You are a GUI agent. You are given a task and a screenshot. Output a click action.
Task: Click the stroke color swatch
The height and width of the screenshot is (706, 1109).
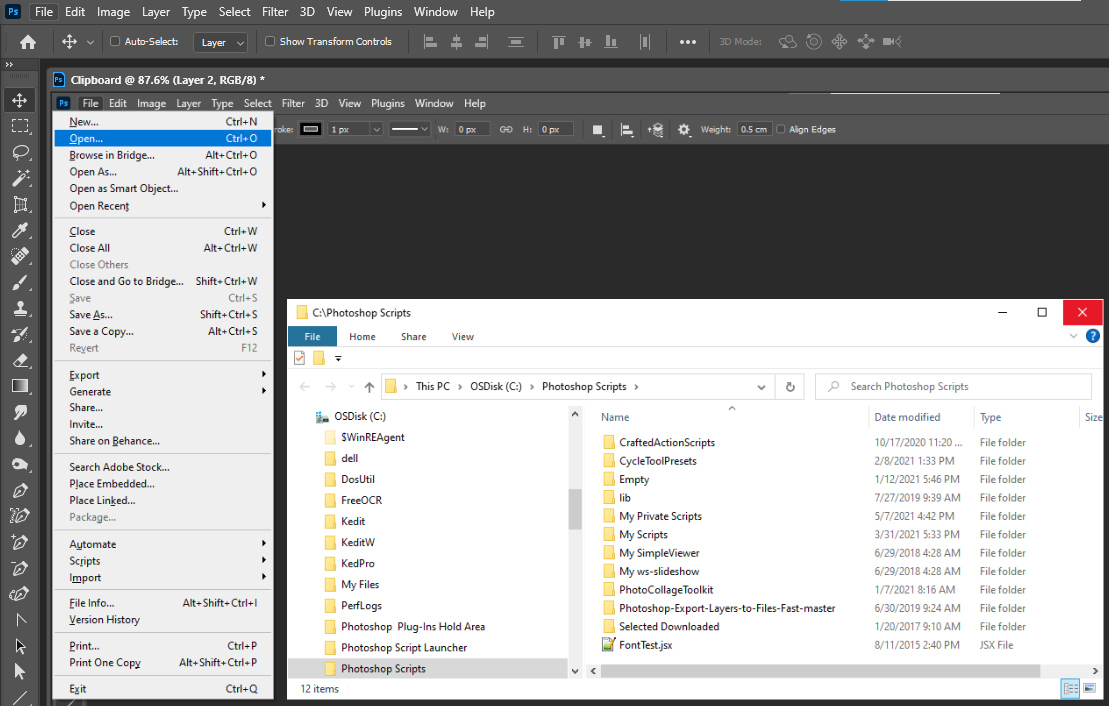coord(311,129)
